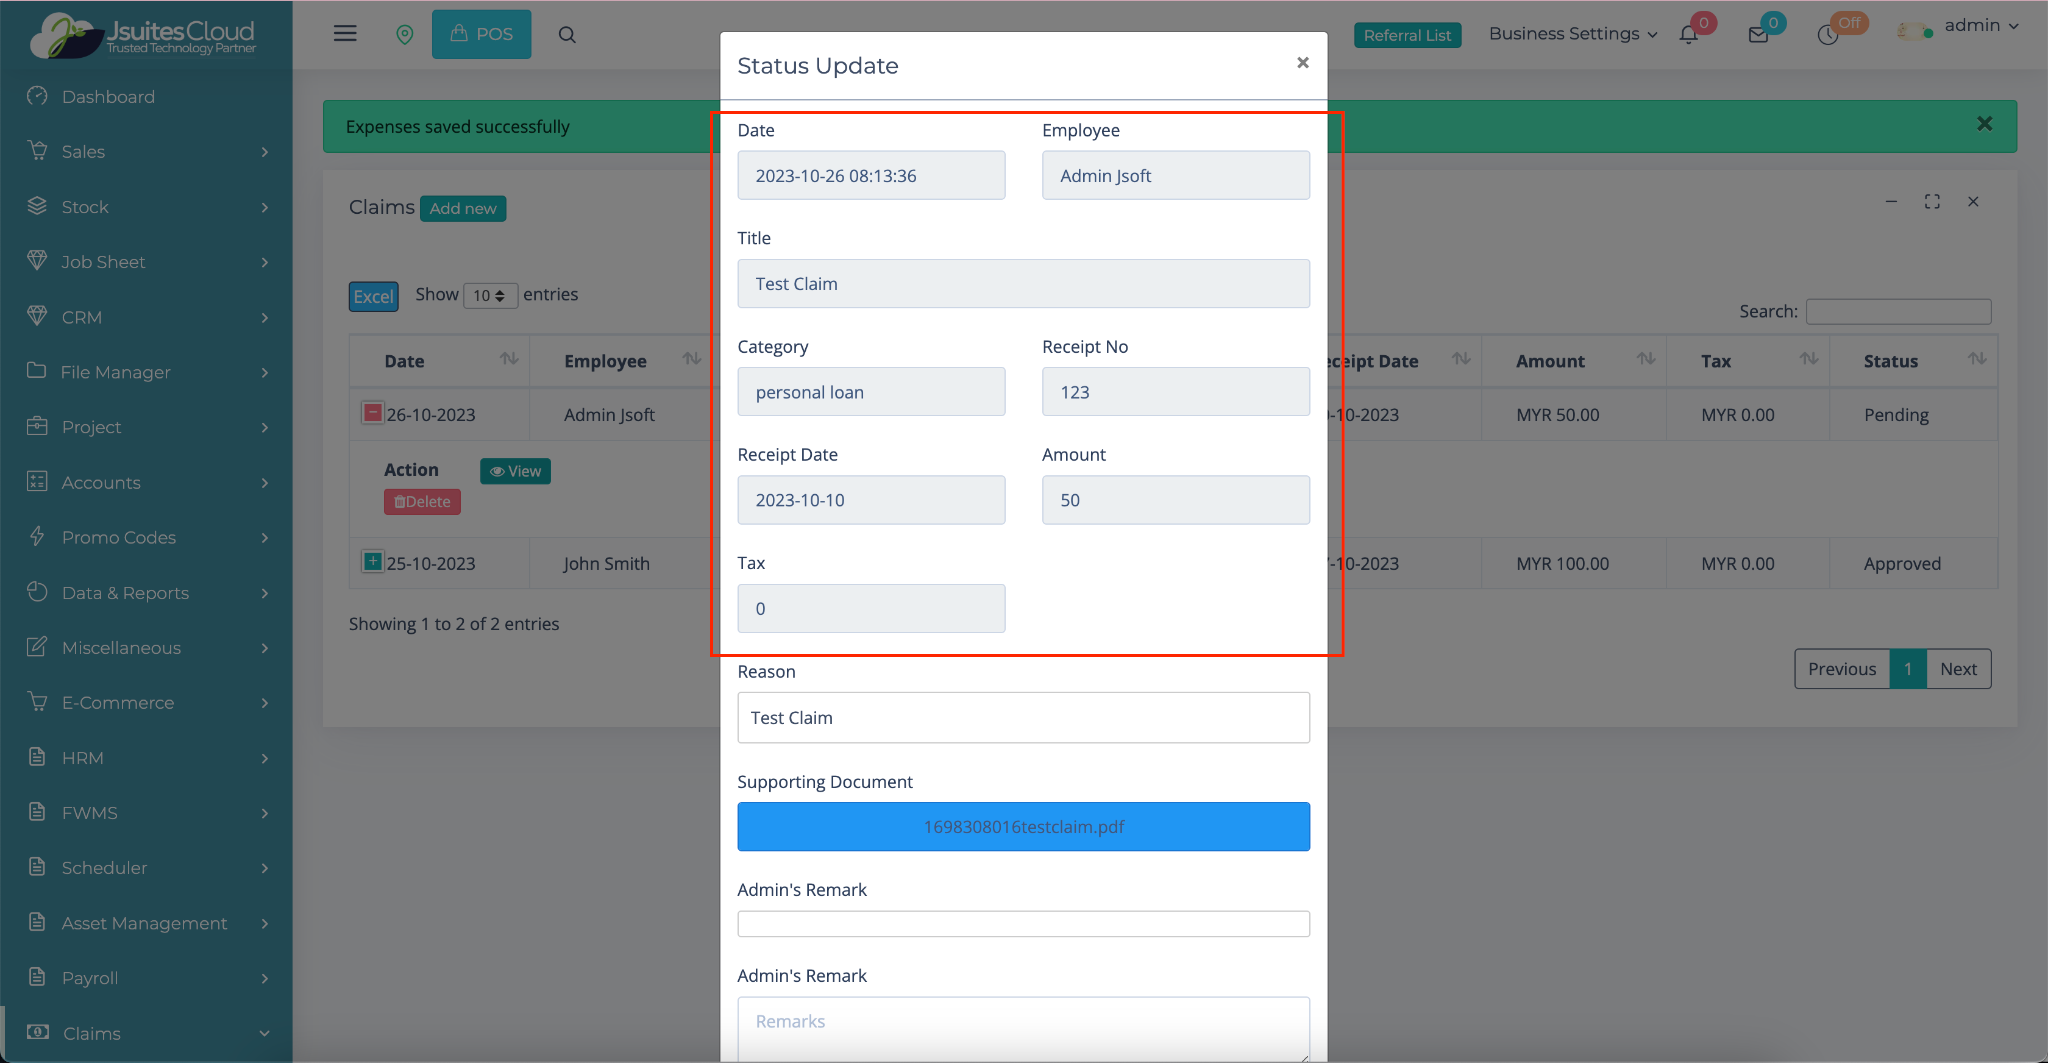This screenshot has width=2048, height=1063.
Task: Click the Remarks text area
Action: point(1023,1028)
